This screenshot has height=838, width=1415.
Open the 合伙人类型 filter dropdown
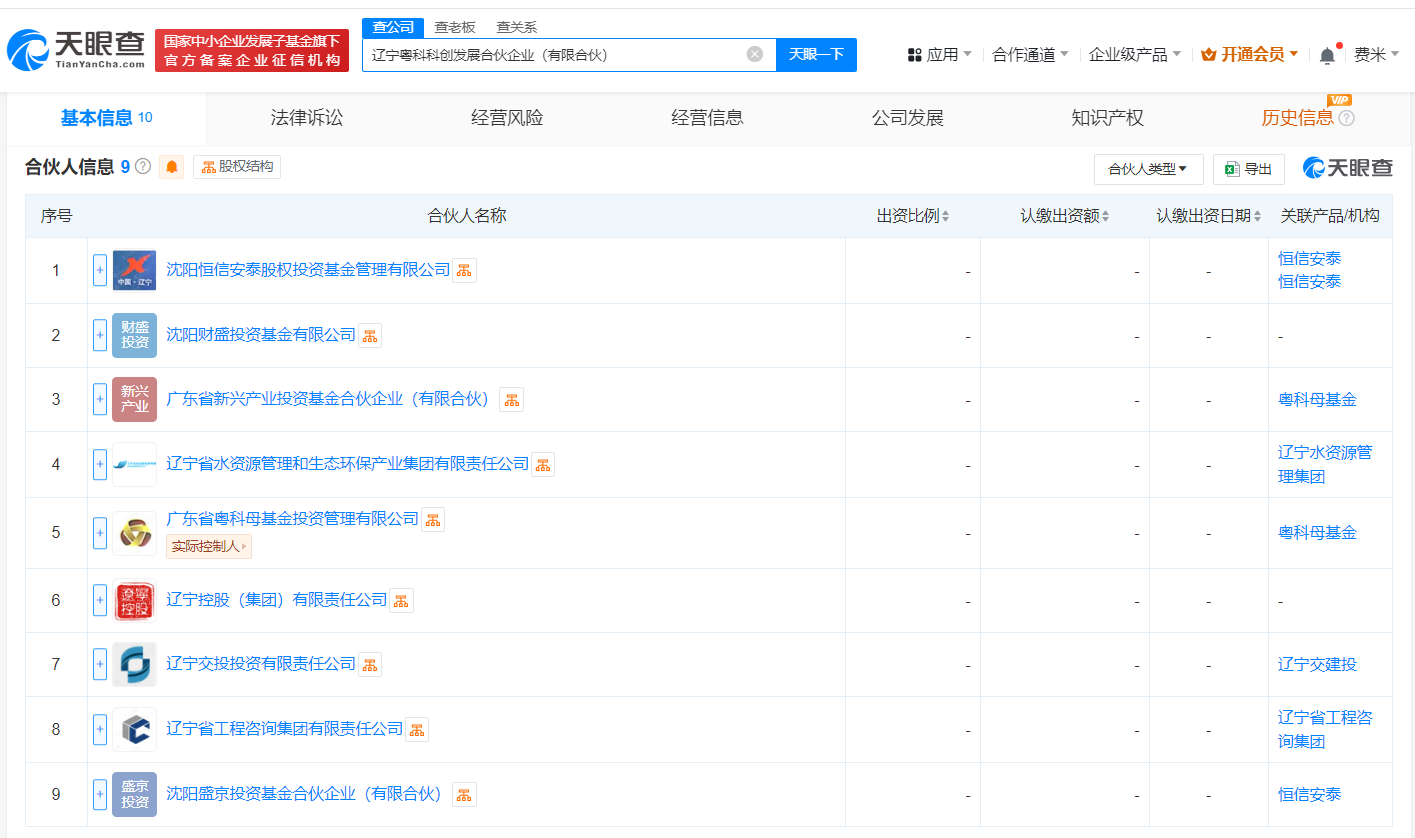(x=1148, y=169)
